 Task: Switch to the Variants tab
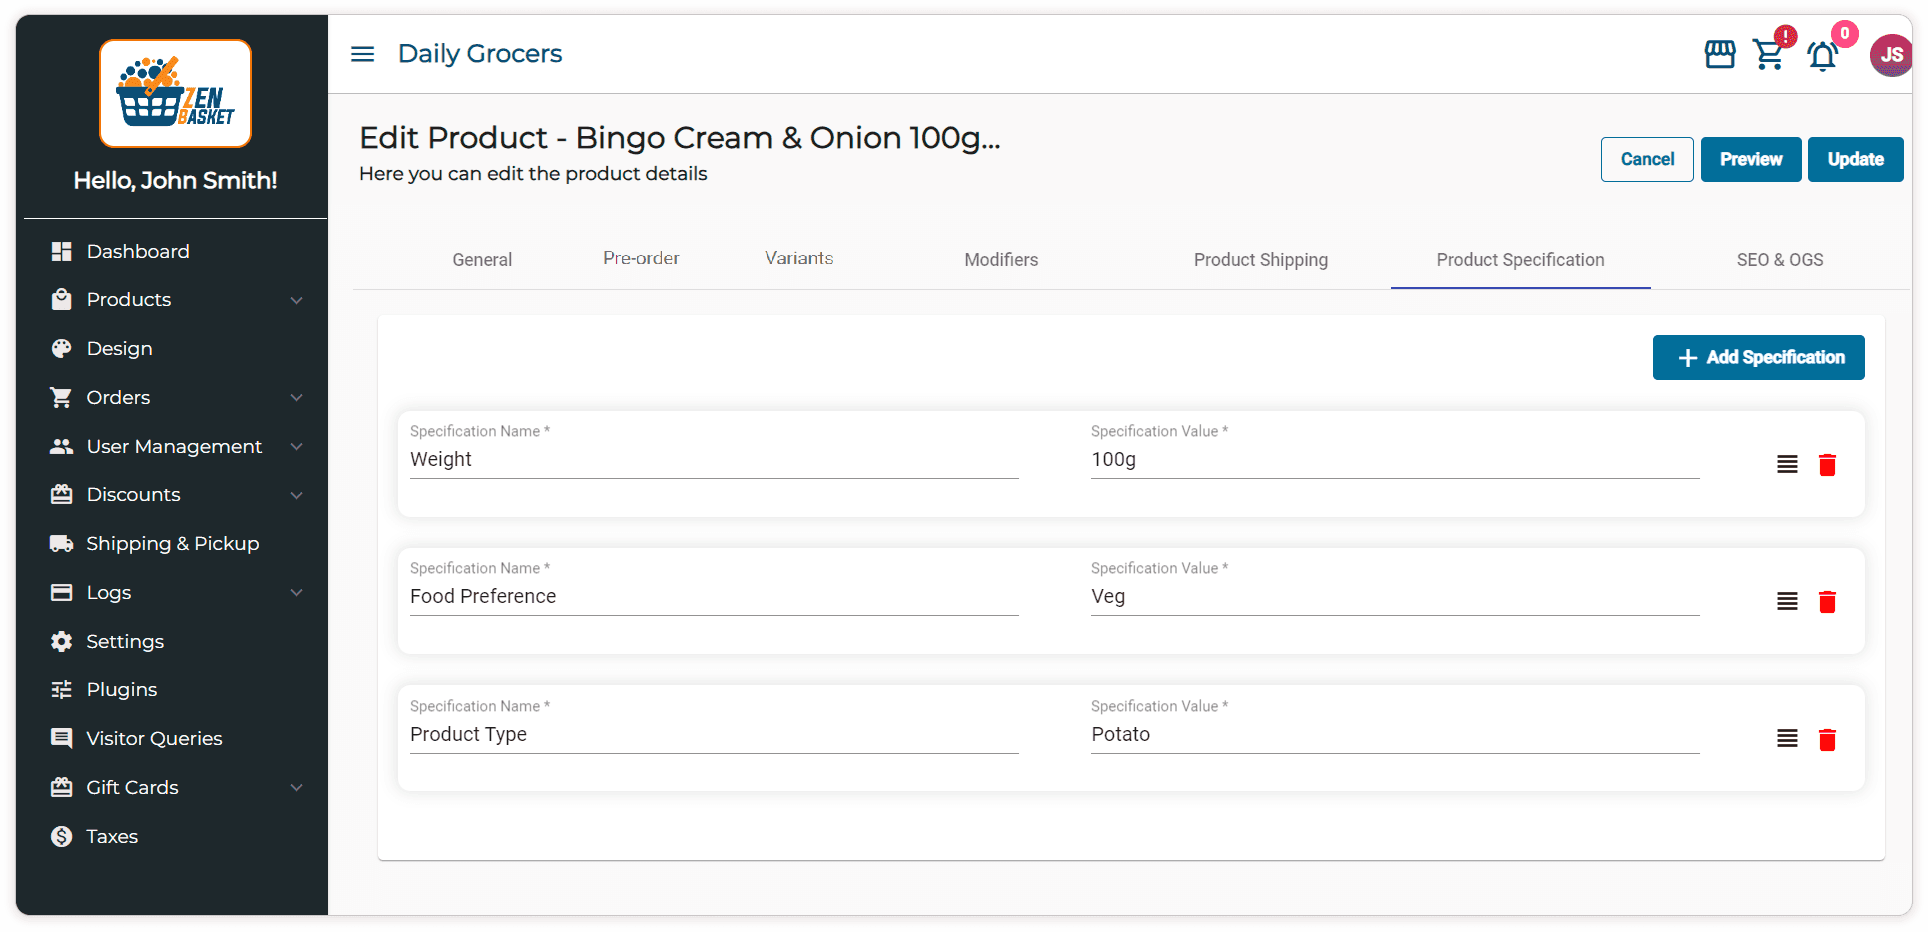799,259
